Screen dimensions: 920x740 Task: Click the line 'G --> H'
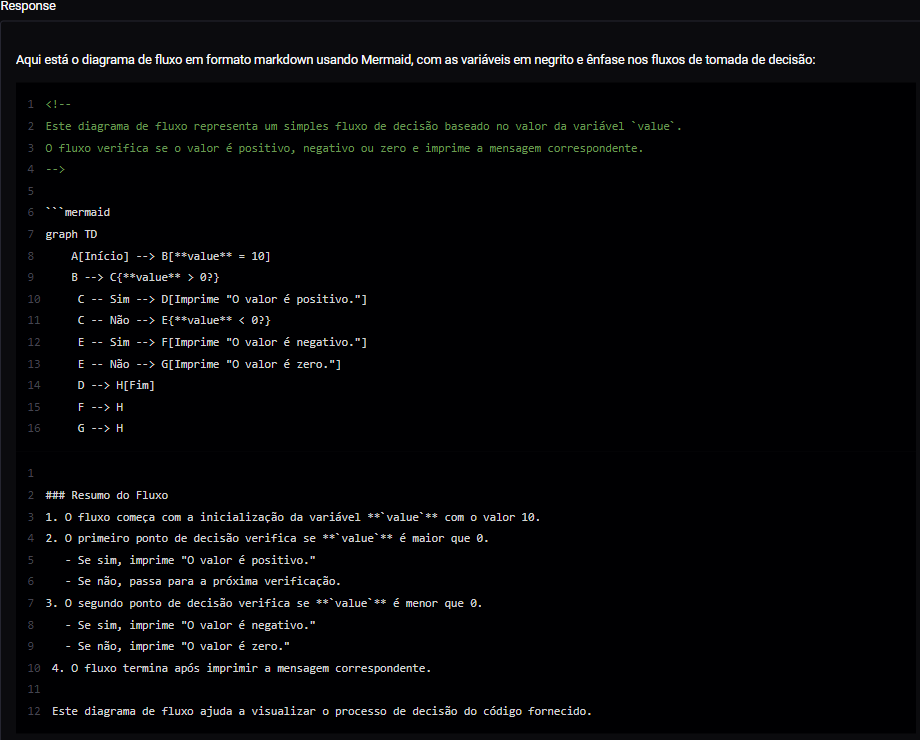pos(100,428)
